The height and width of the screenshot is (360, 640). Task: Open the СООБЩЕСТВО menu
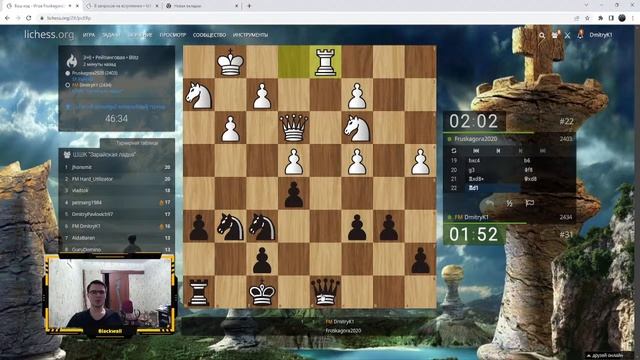click(x=209, y=35)
